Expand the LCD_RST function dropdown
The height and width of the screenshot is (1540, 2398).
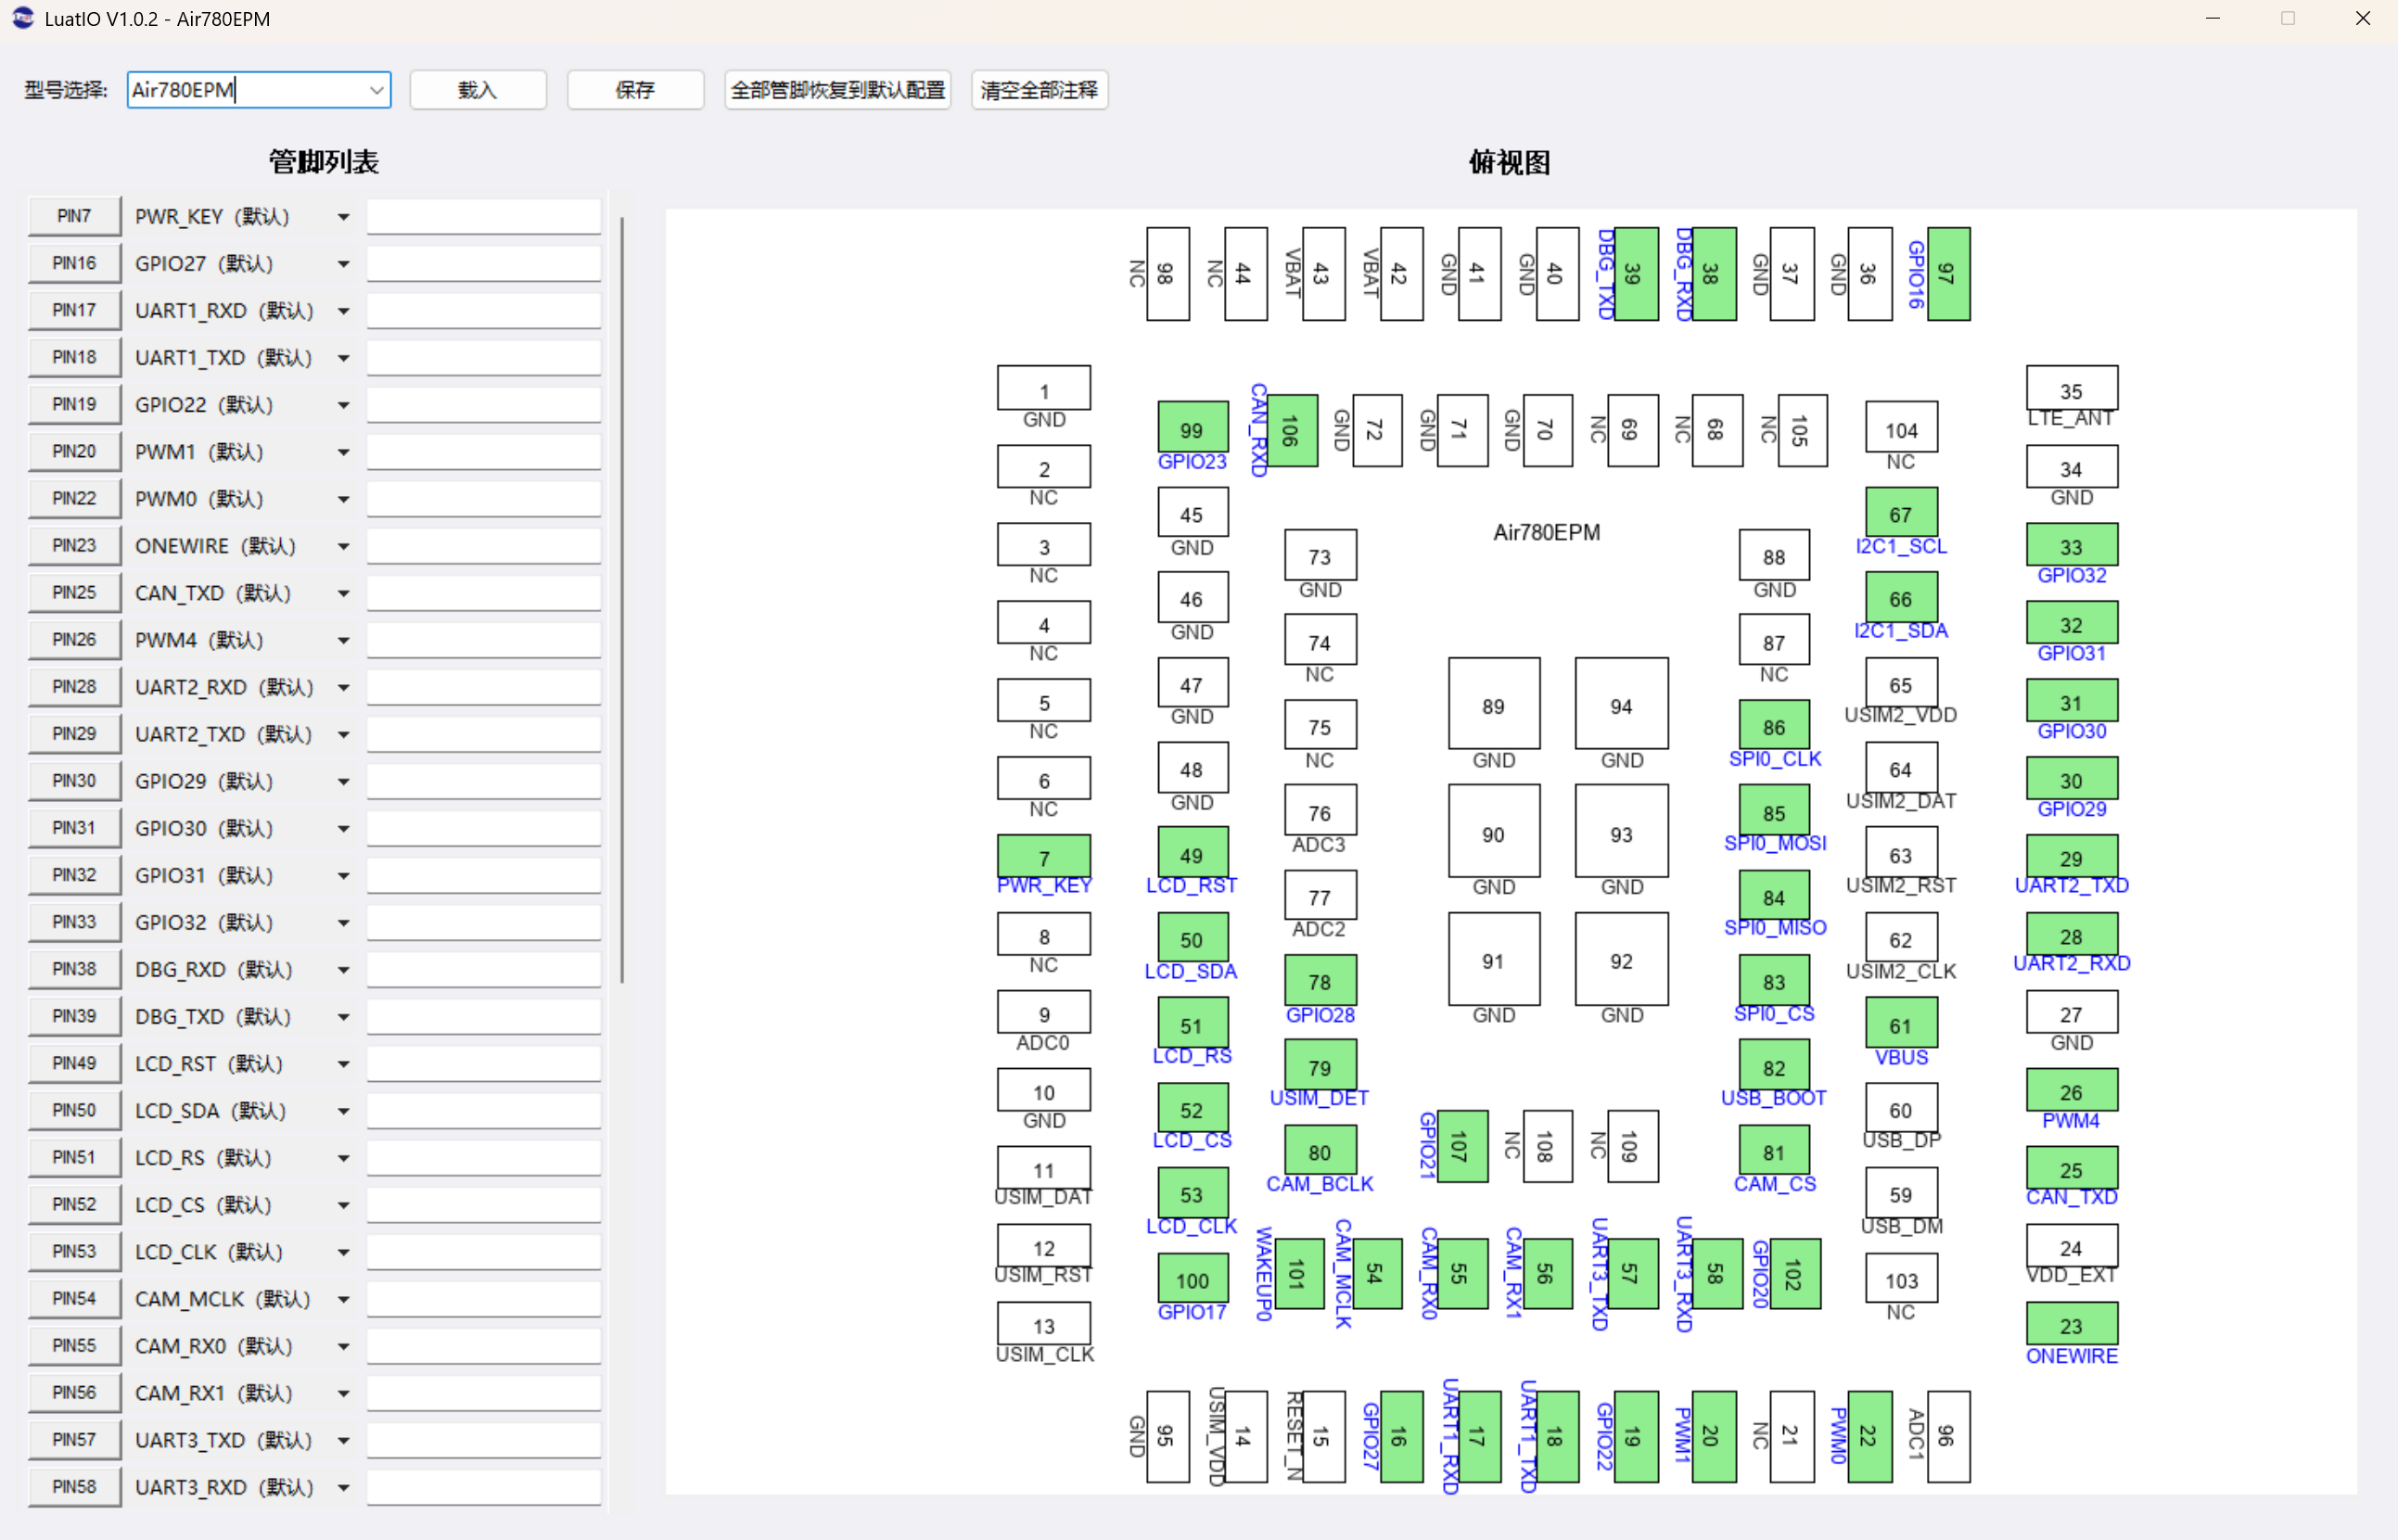(x=343, y=1064)
